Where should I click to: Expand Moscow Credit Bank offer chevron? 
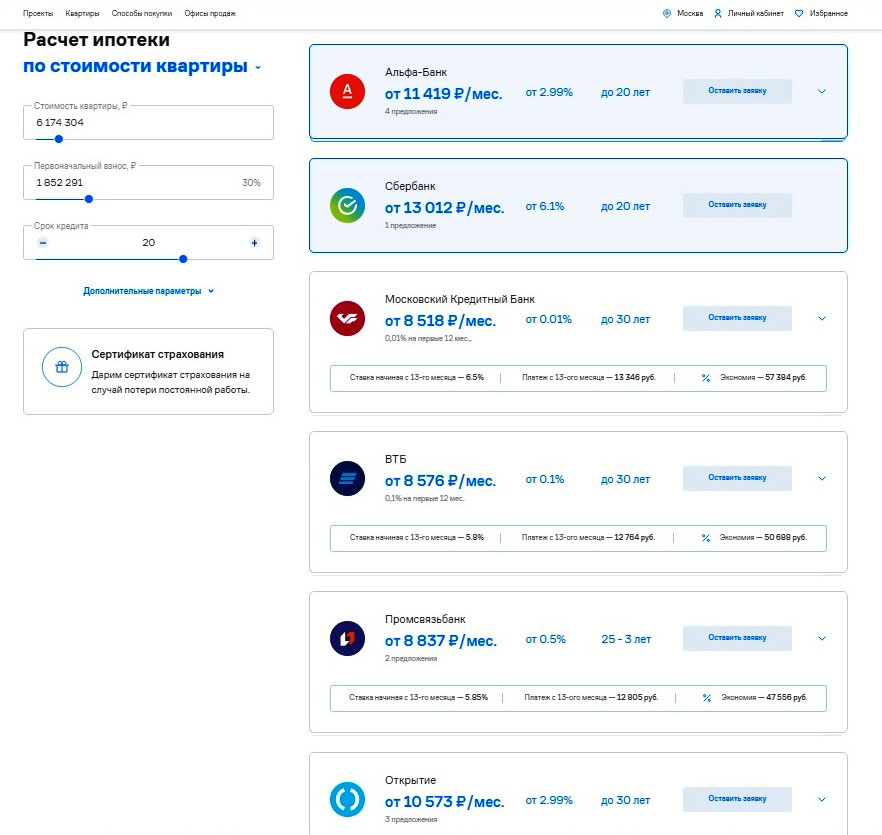click(822, 318)
